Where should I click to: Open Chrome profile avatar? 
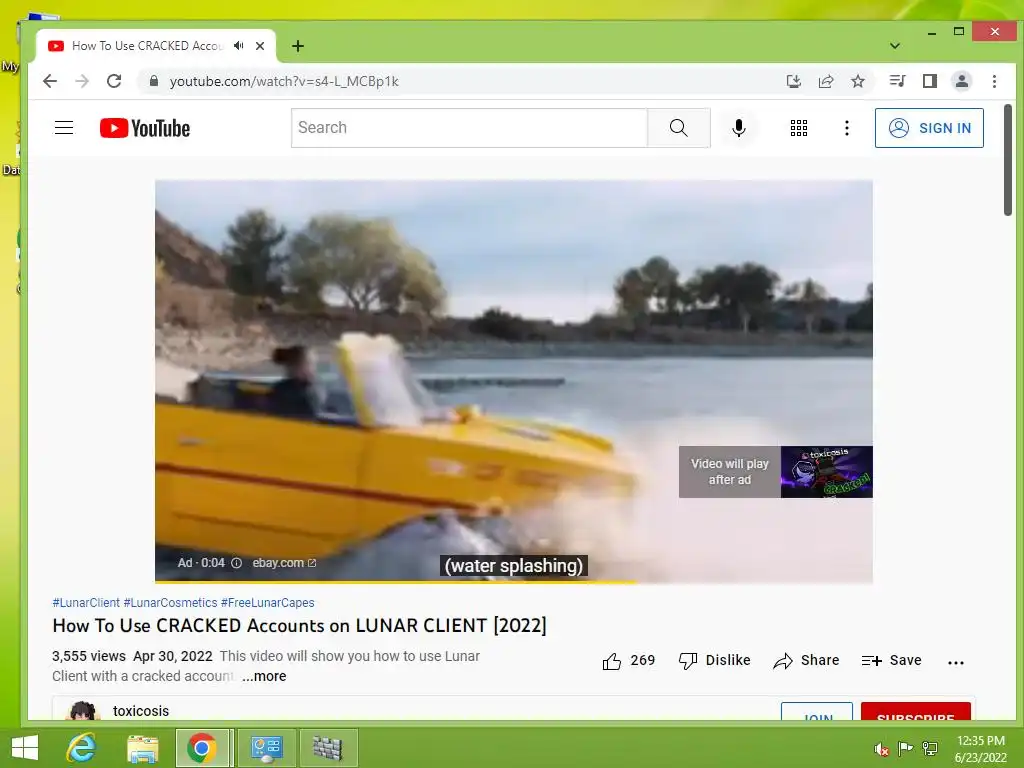pos(962,81)
